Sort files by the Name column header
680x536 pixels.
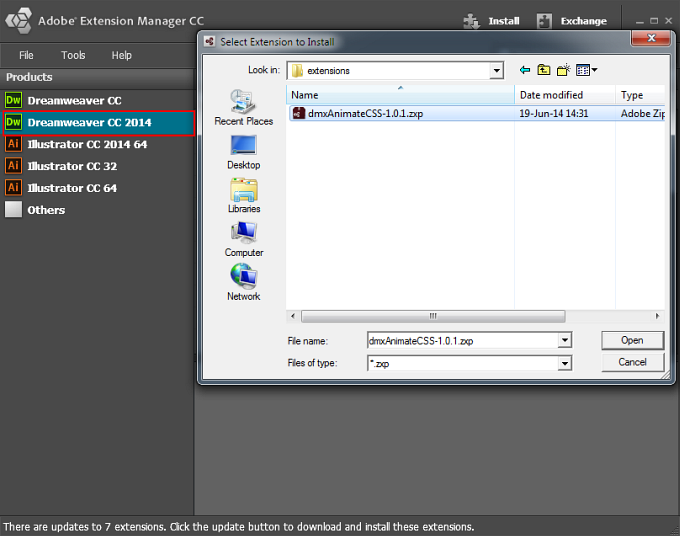click(400, 95)
